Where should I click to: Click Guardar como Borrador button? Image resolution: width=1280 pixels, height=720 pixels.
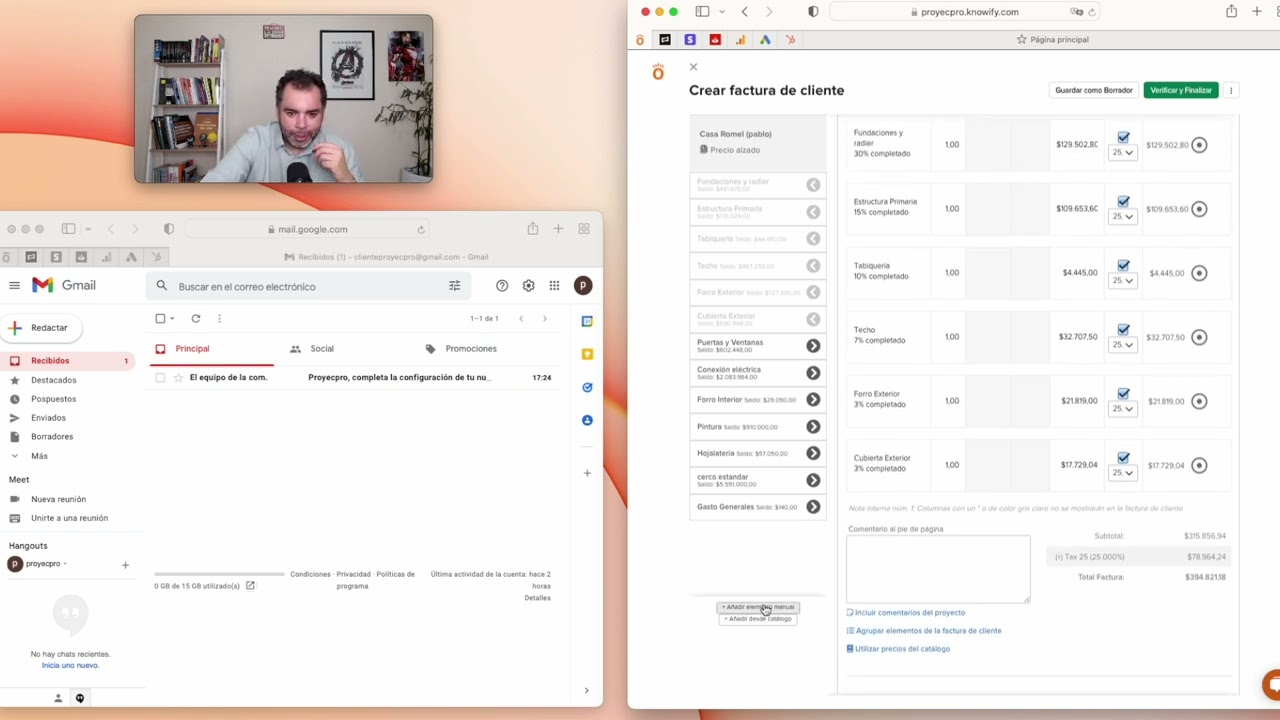tap(1094, 90)
